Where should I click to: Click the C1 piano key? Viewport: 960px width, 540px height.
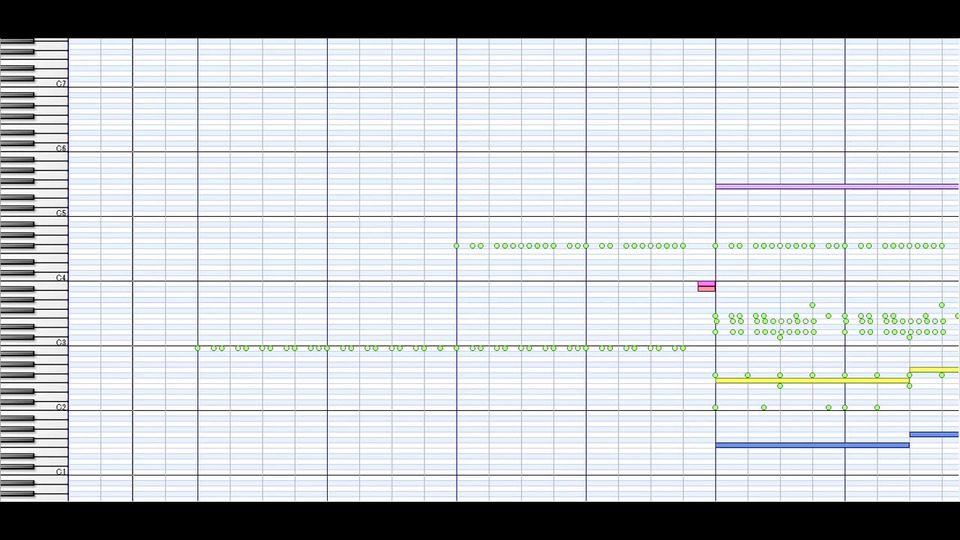(34, 472)
